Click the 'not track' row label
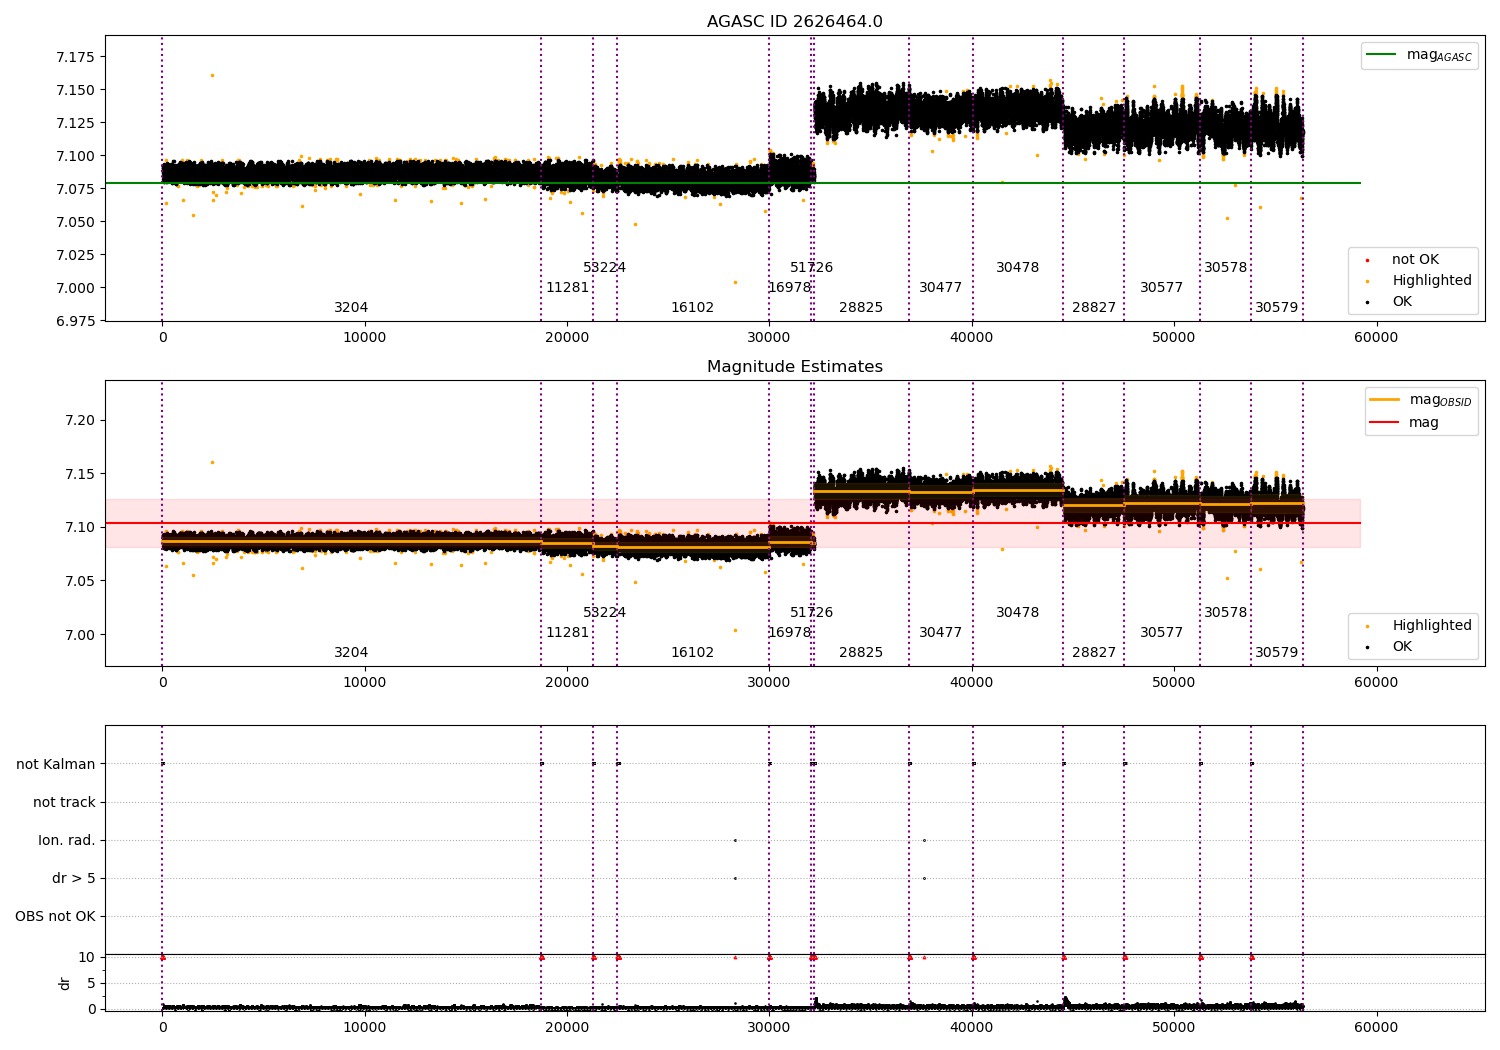This screenshot has height=1050, width=1500. (x=64, y=802)
